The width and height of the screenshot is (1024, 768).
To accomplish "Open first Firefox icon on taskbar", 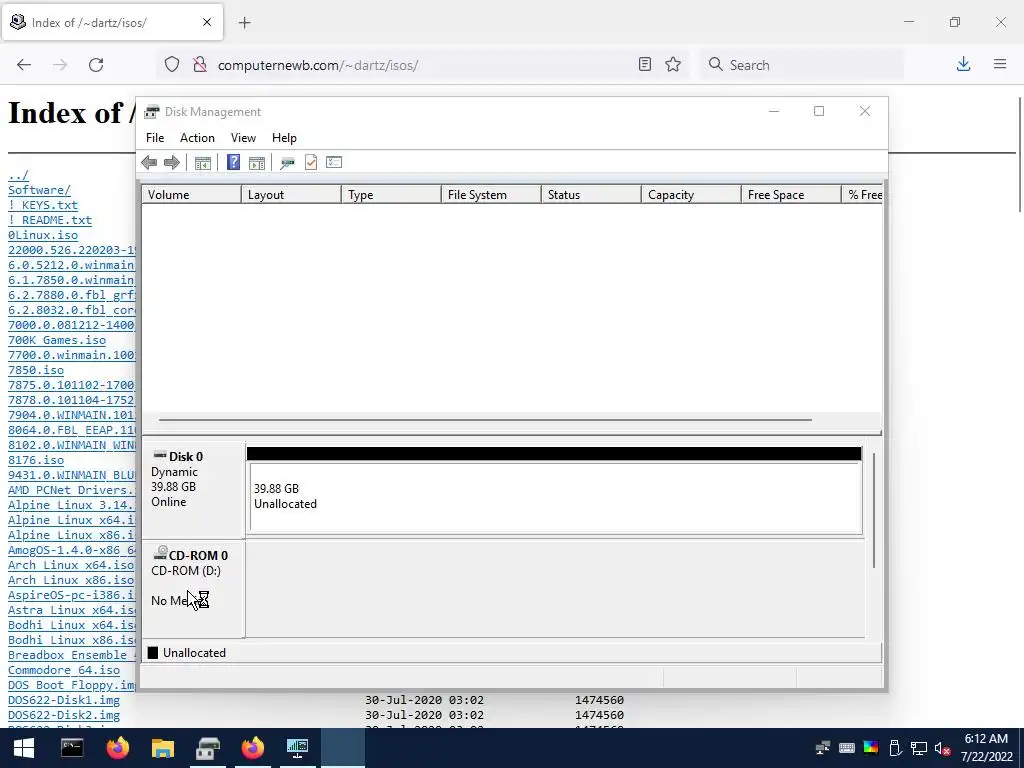I will click(x=118, y=748).
